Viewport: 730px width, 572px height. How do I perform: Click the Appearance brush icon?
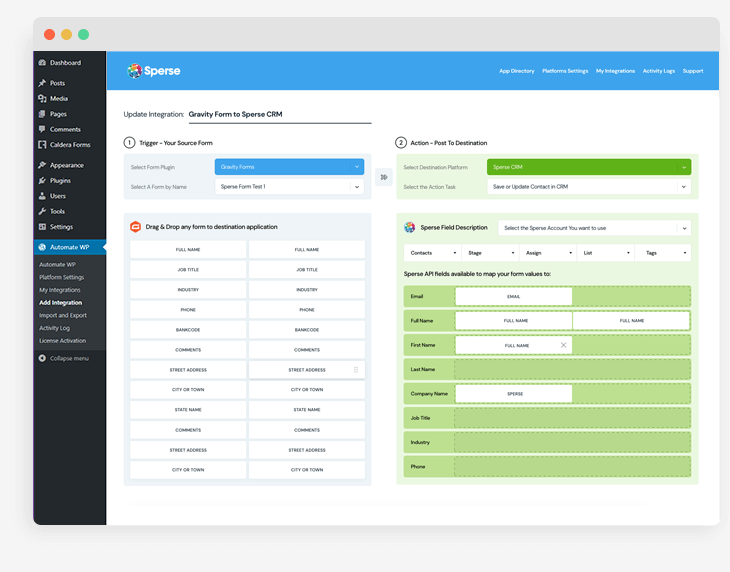42,165
